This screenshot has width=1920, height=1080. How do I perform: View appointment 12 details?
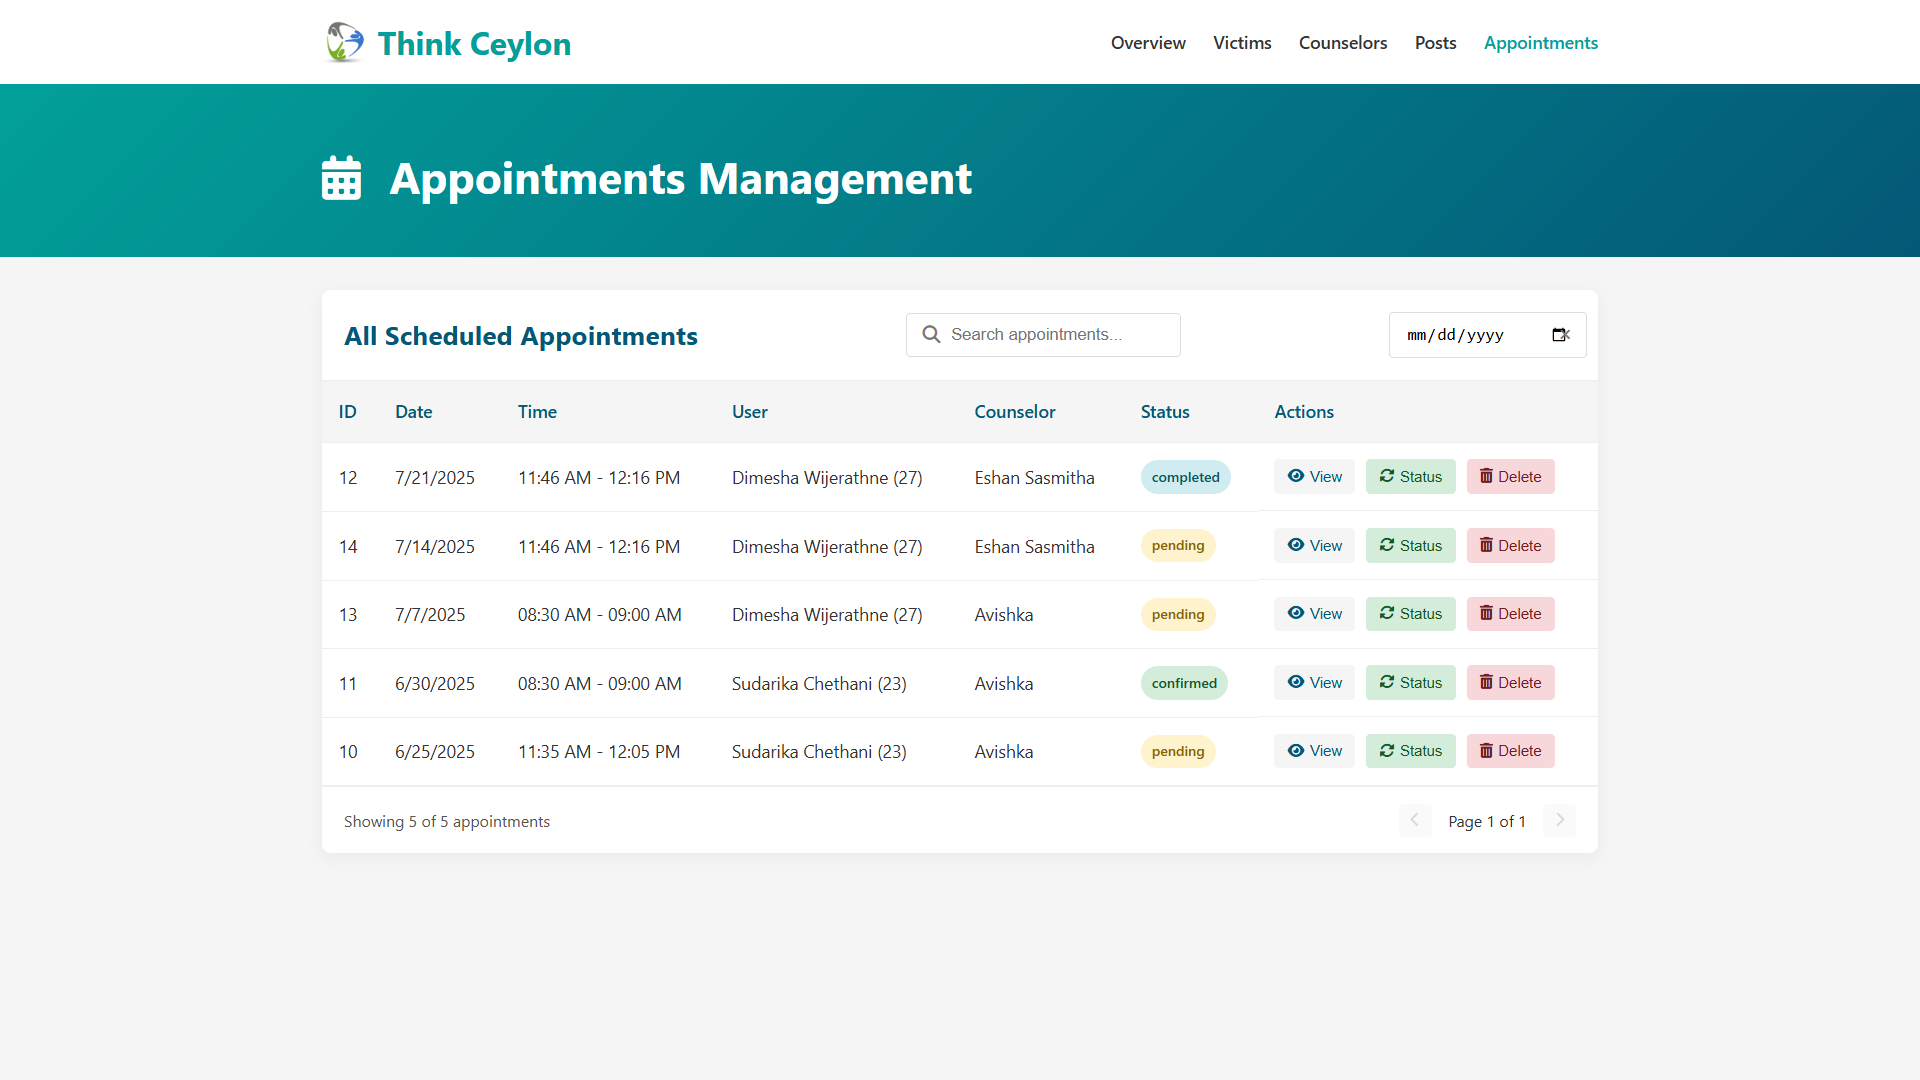click(x=1314, y=477)
